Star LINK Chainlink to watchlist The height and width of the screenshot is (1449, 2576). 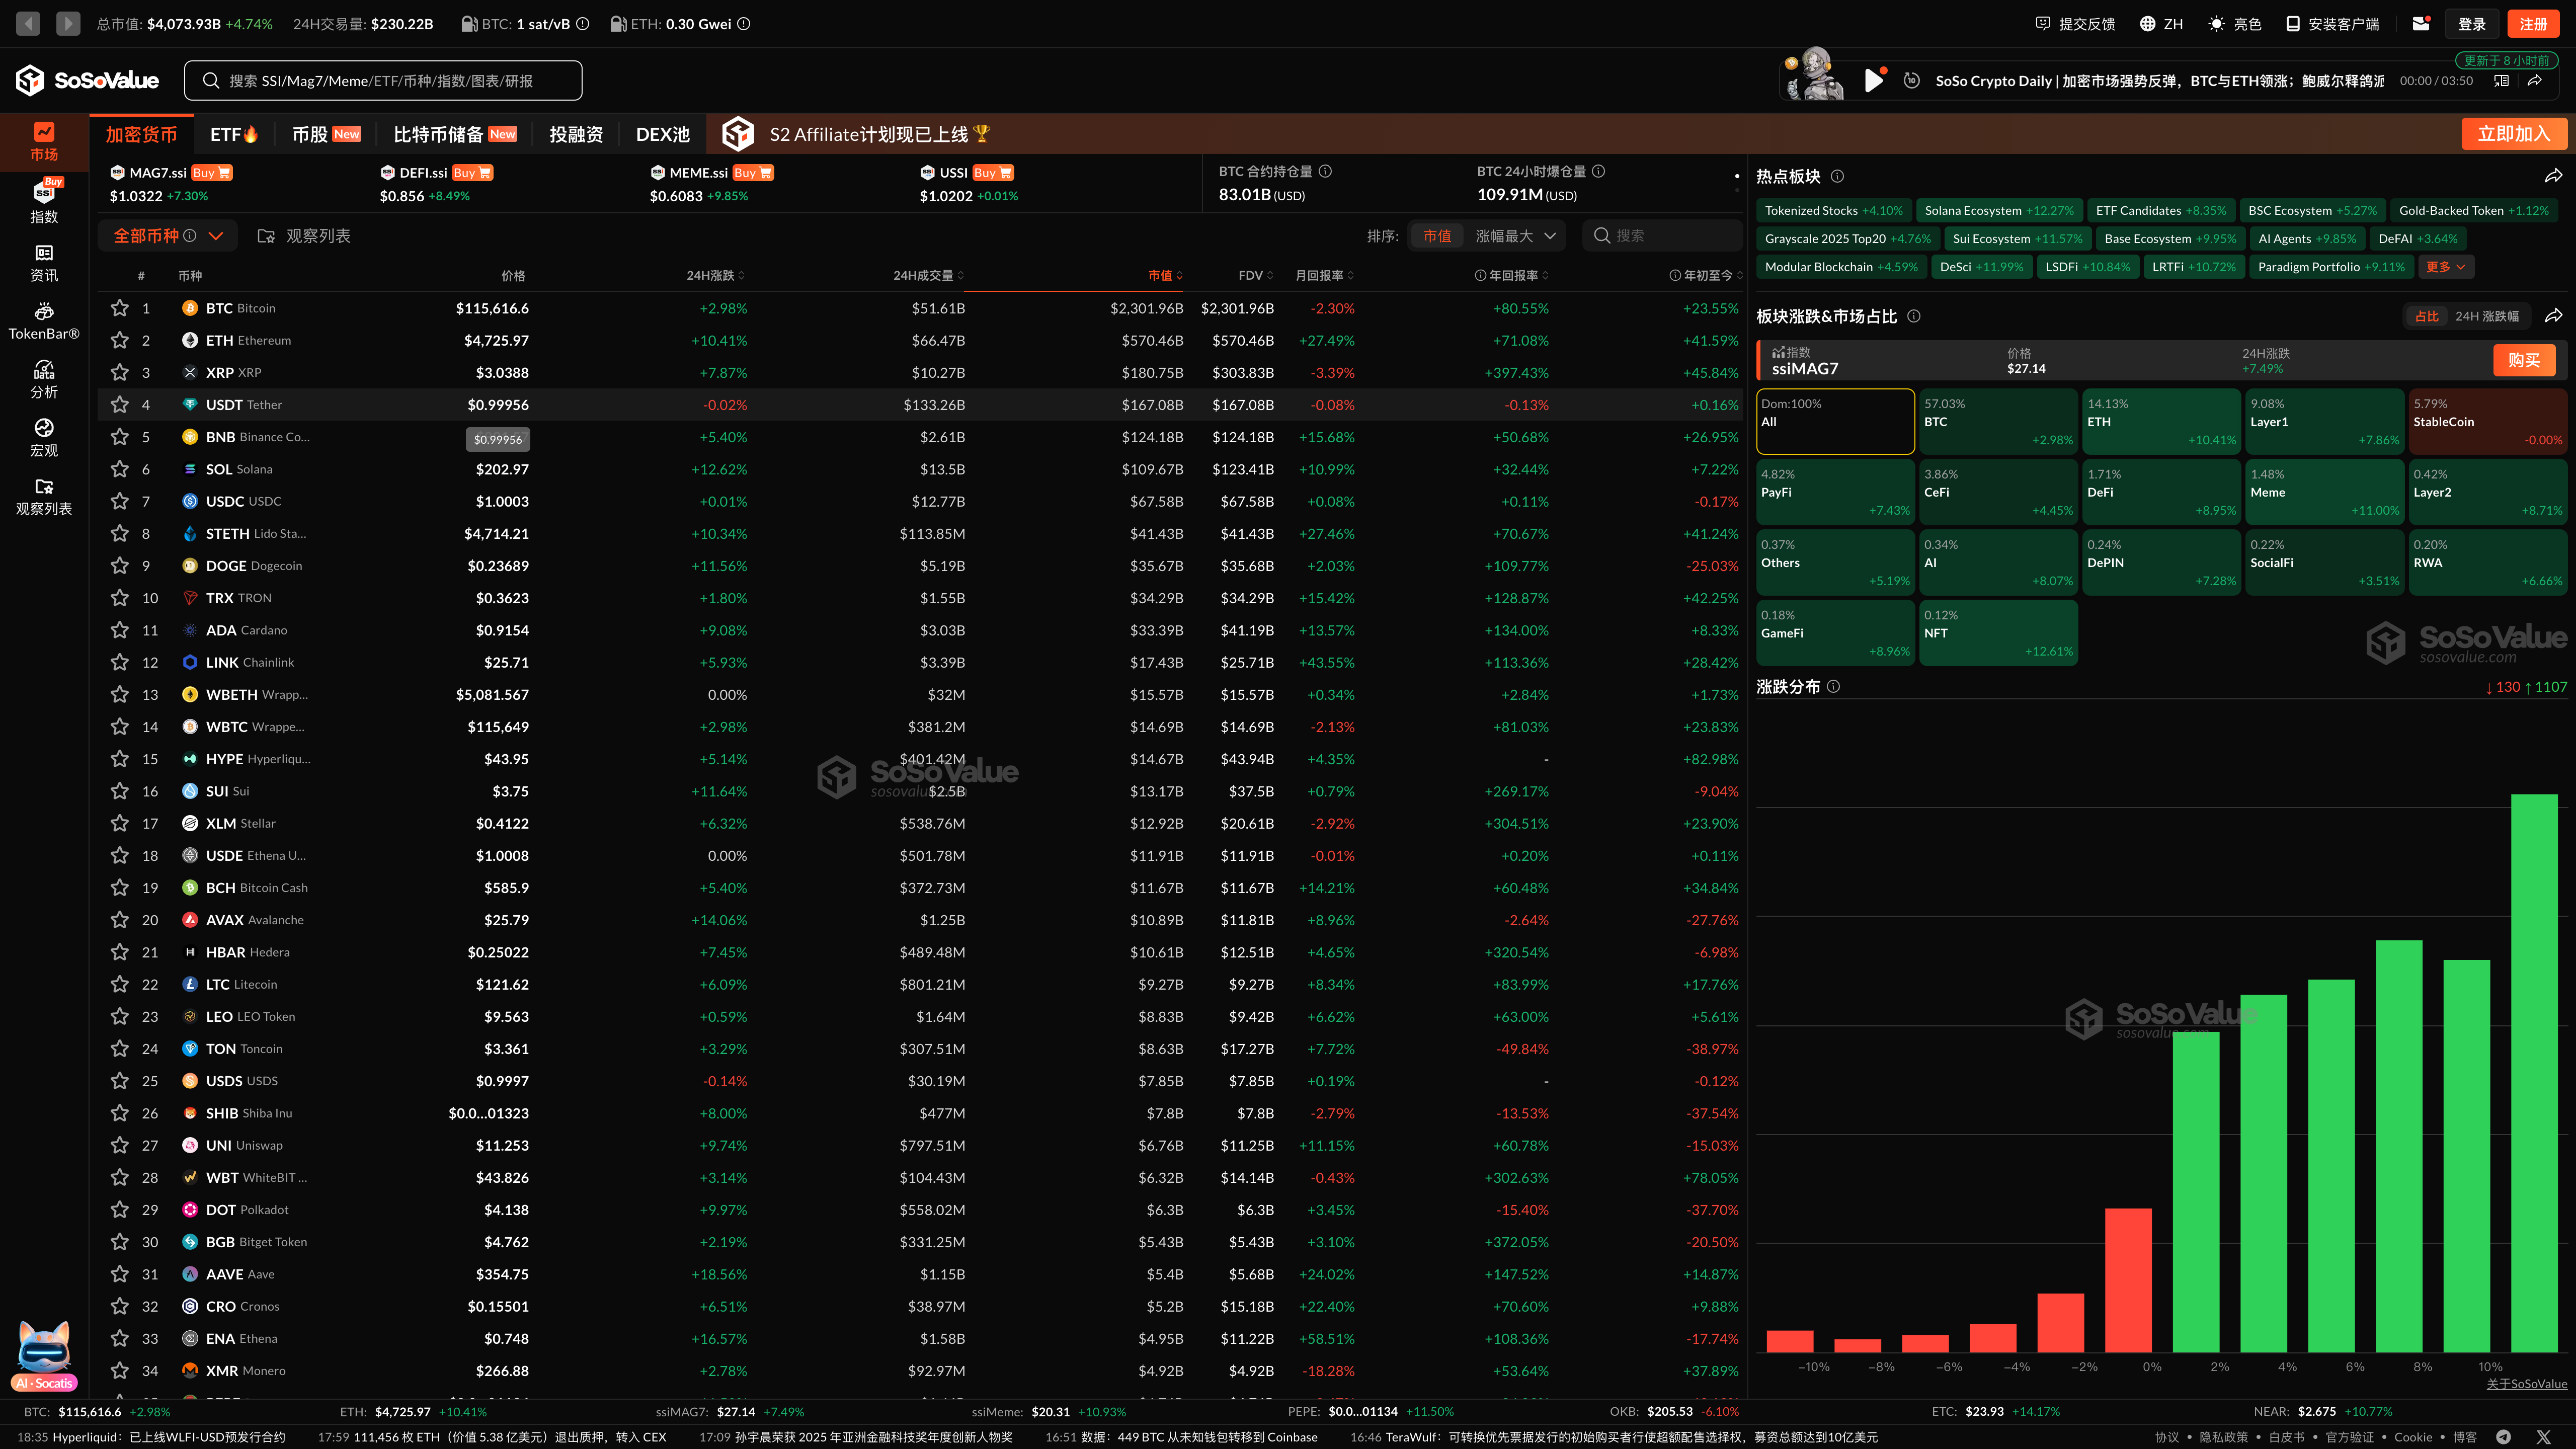[120, 662]
